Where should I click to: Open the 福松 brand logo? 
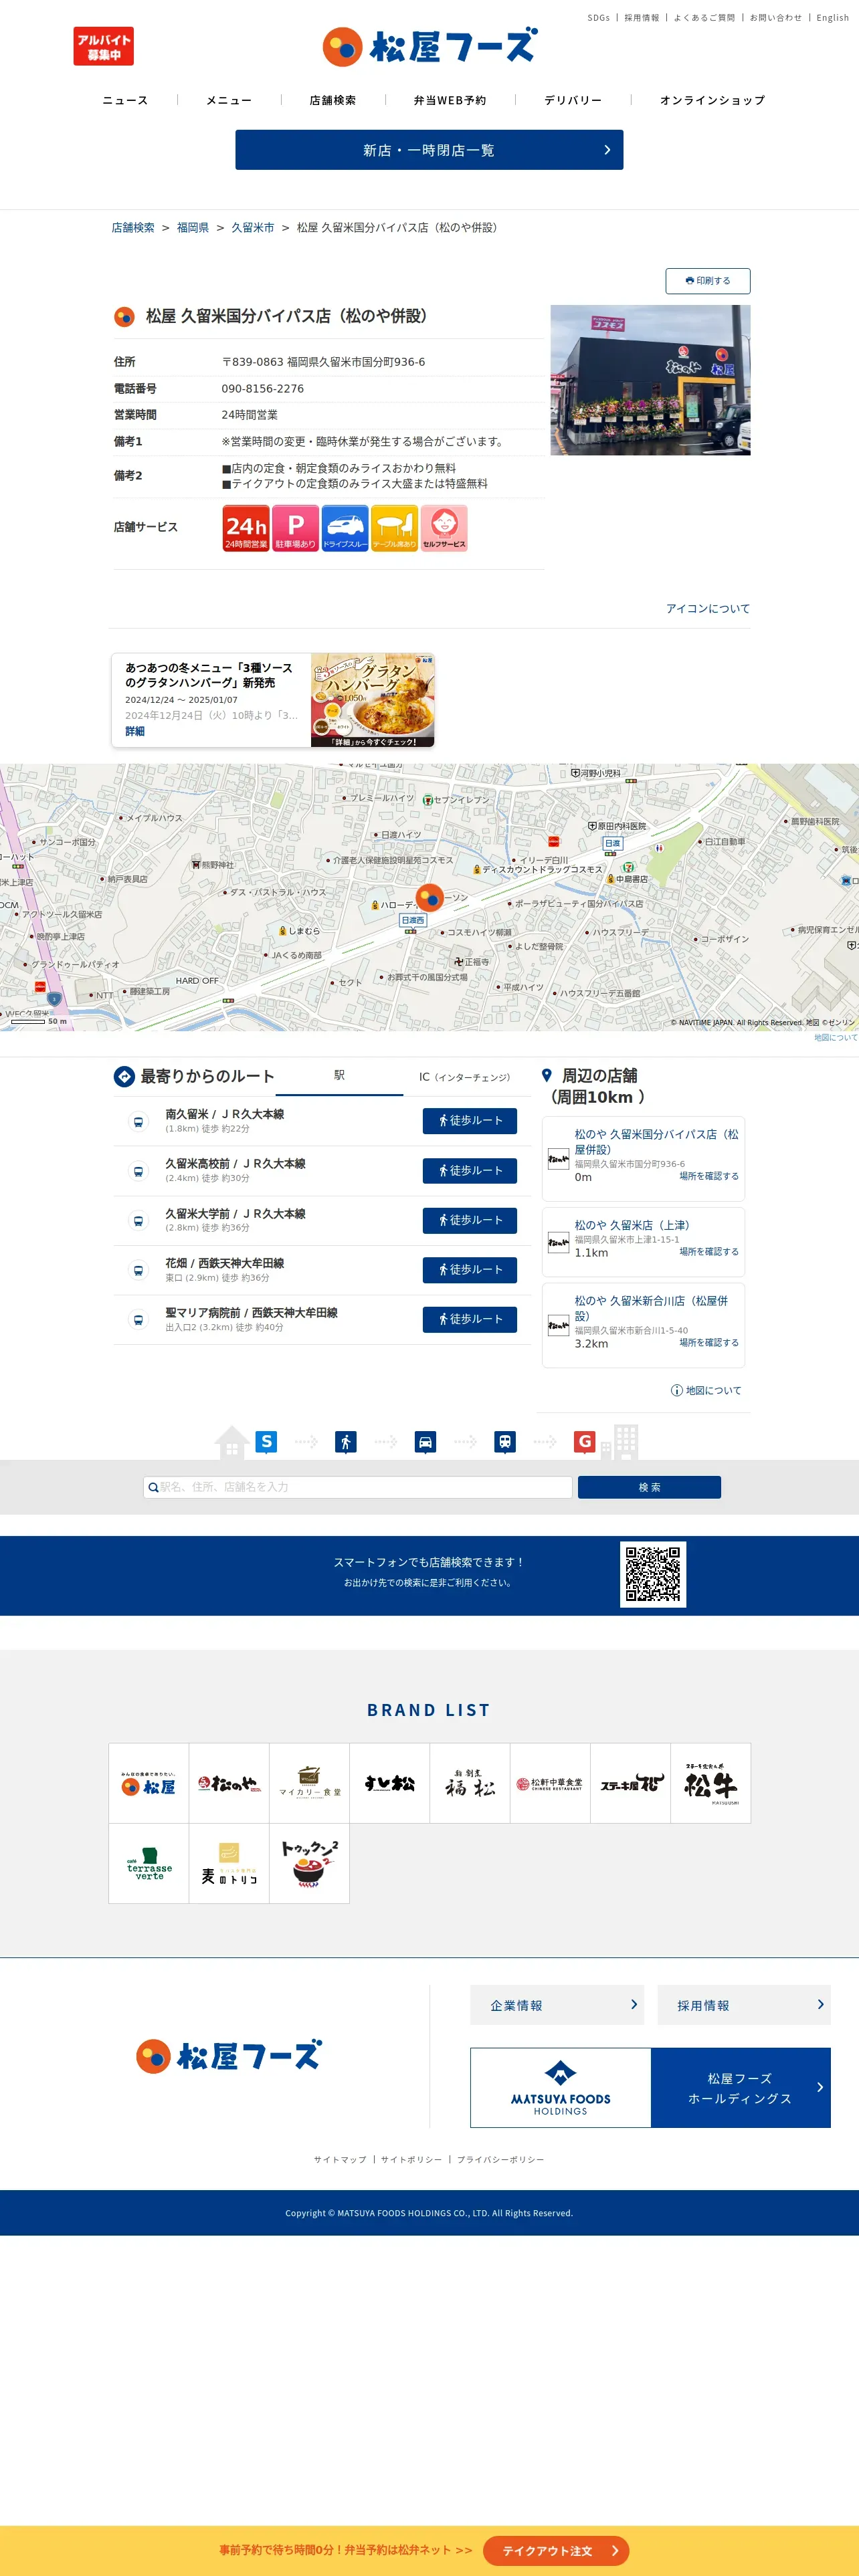point(470,1783)
